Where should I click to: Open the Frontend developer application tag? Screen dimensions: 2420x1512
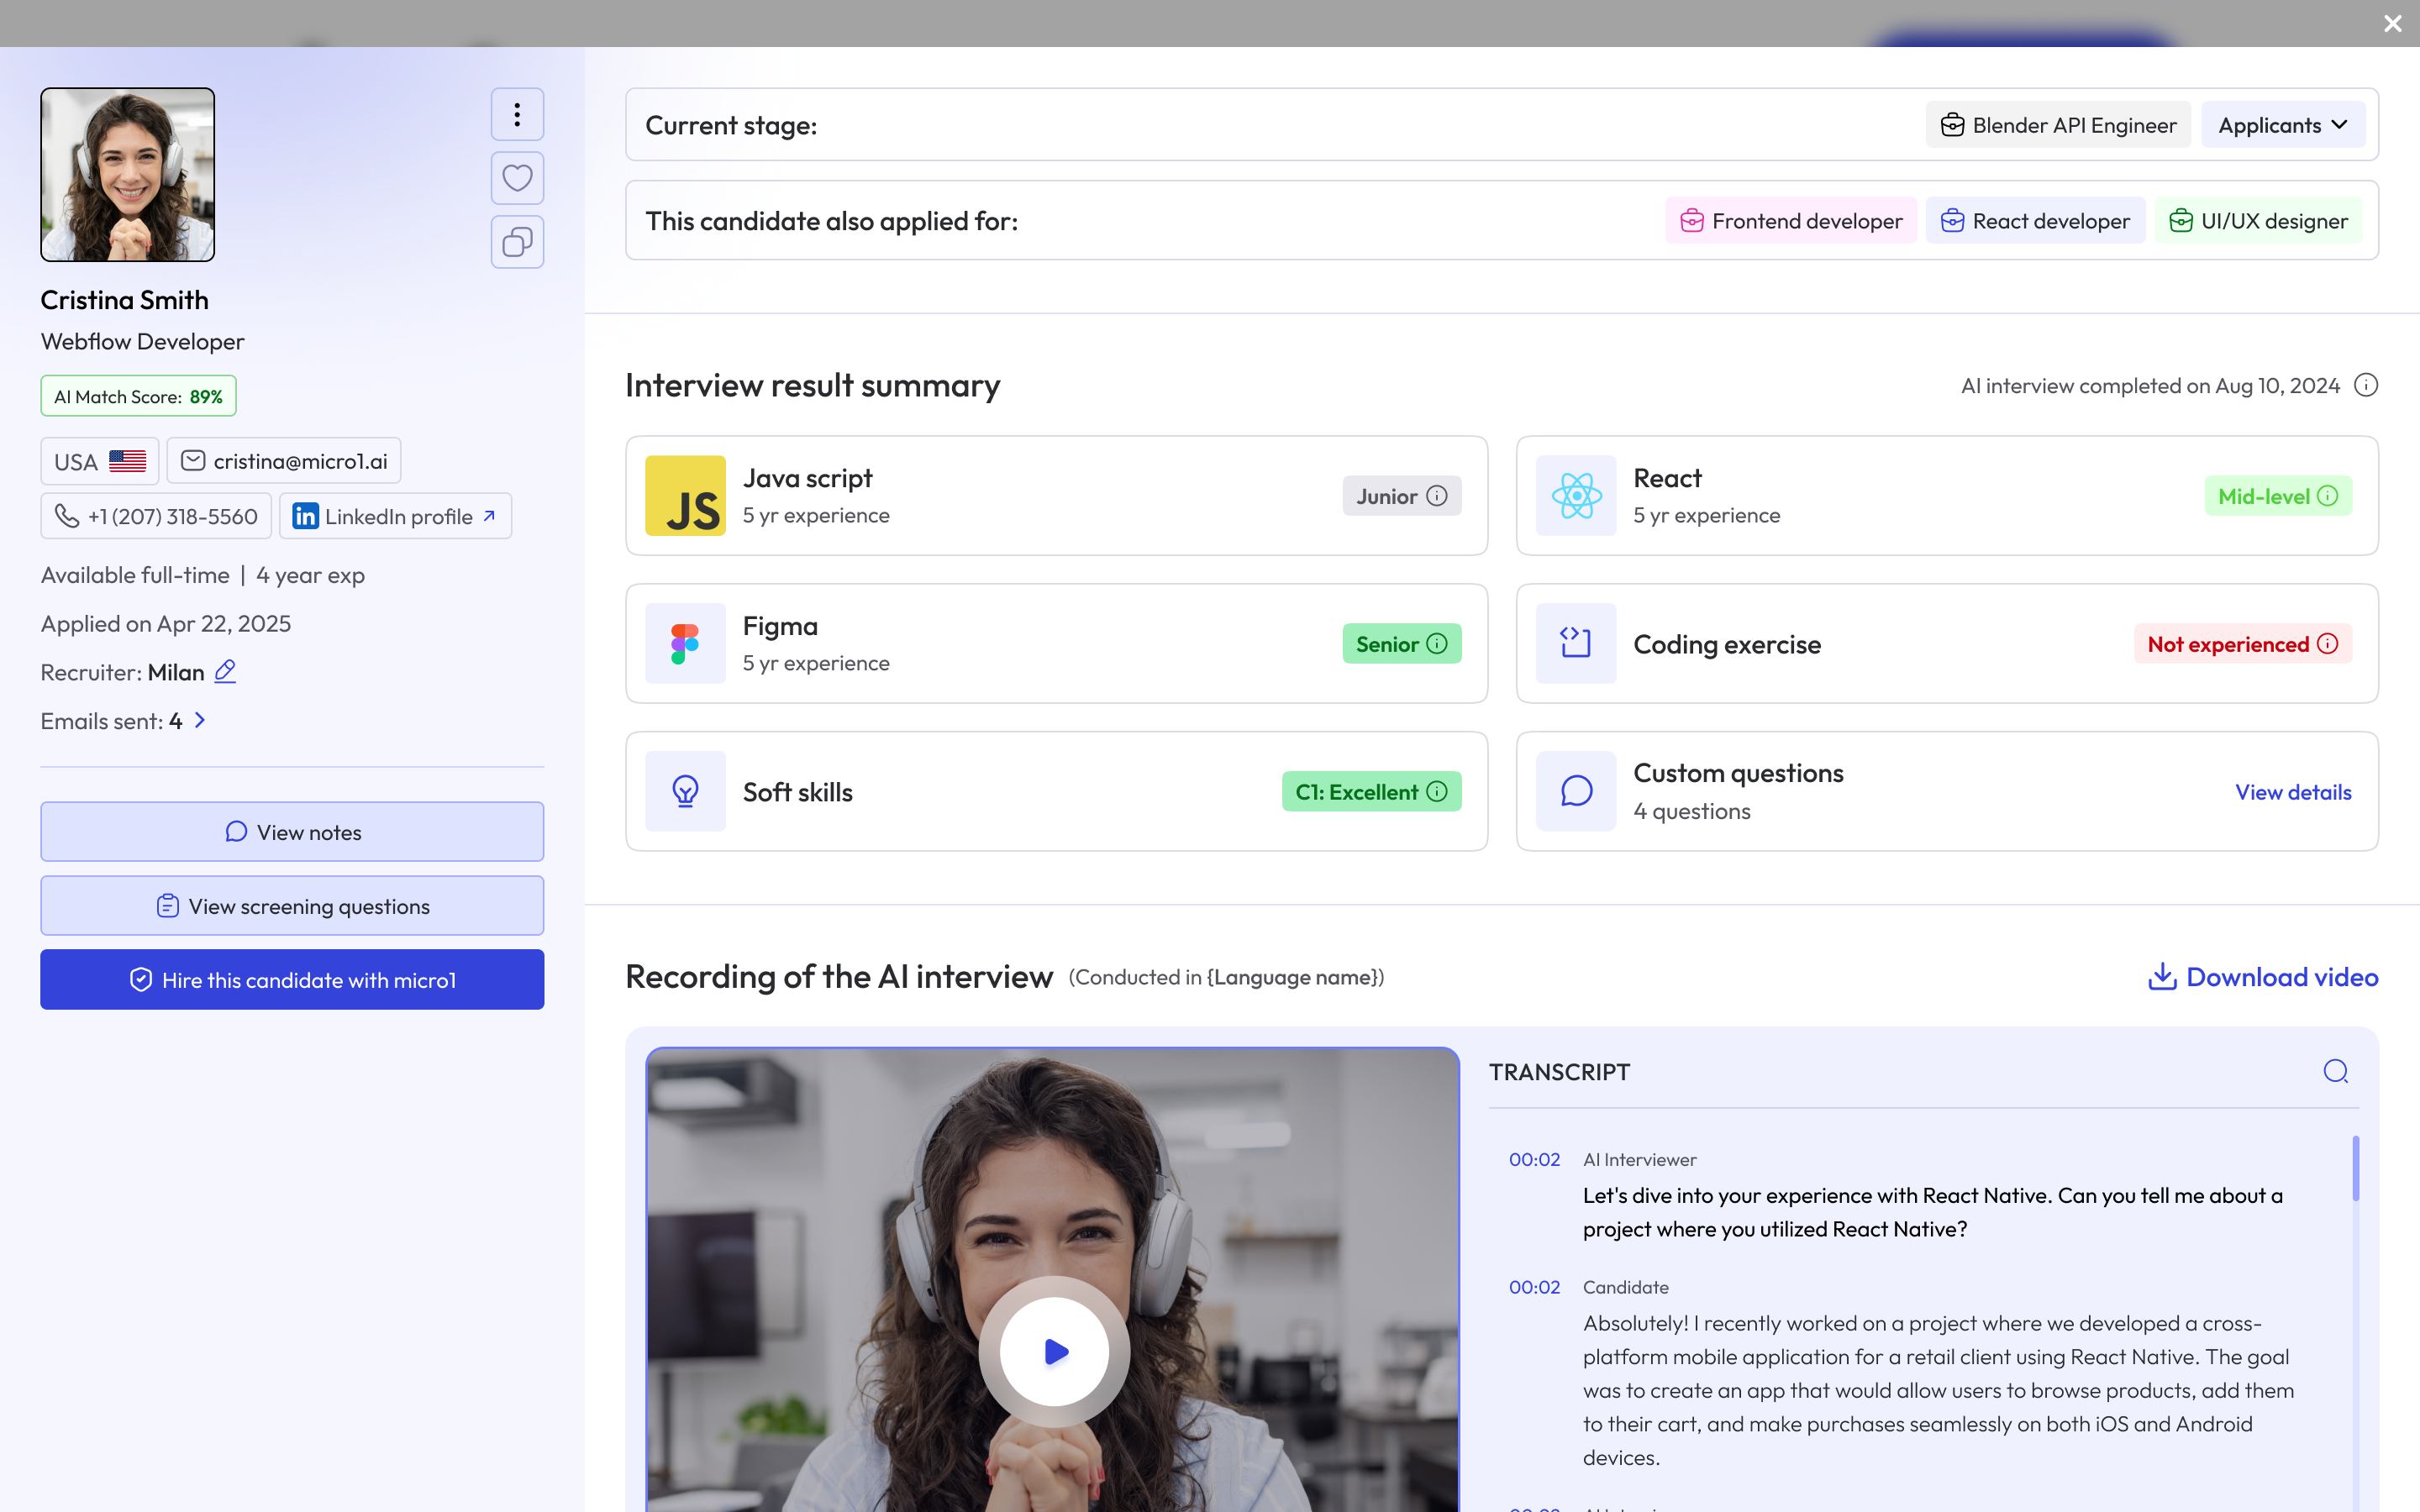point(1791,221)
